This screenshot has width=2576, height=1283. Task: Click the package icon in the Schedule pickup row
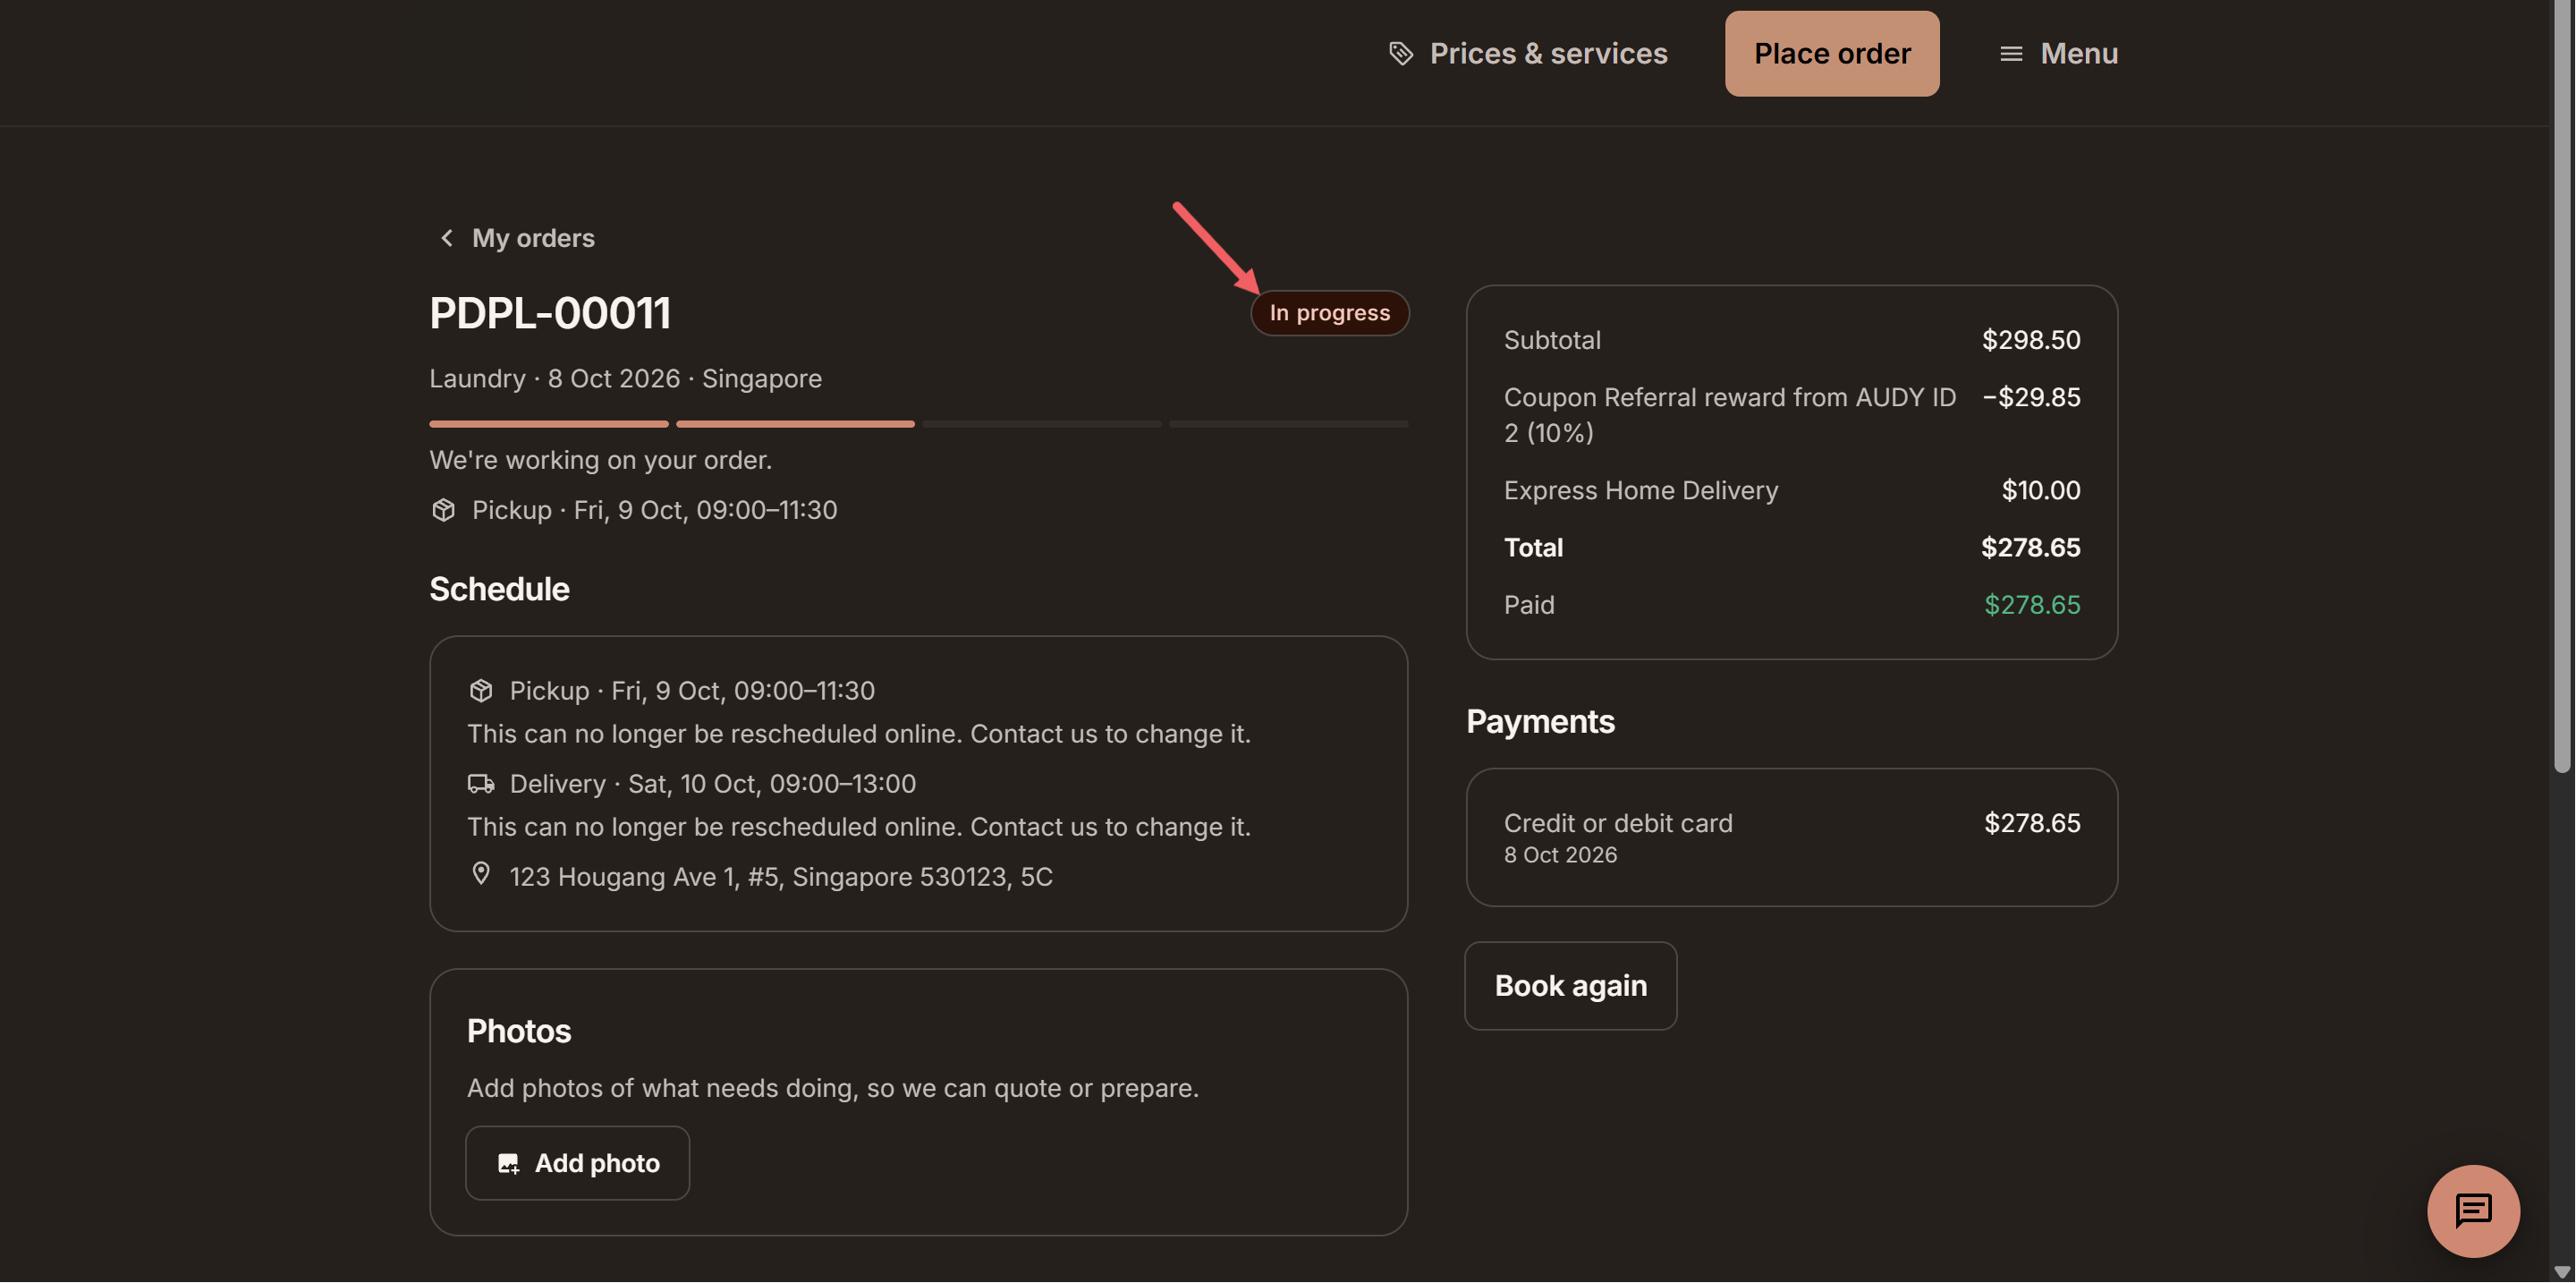pos(481,690)
